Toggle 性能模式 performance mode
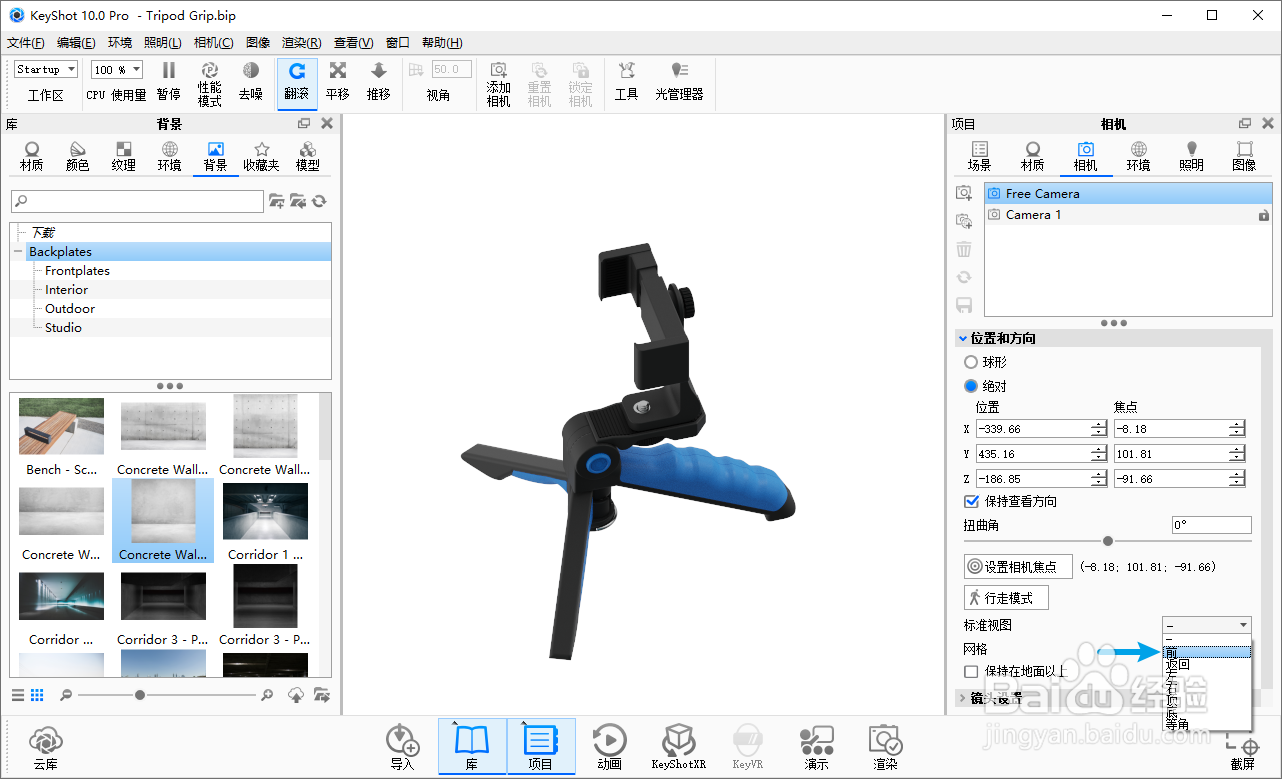 click(x=210, y=84)
